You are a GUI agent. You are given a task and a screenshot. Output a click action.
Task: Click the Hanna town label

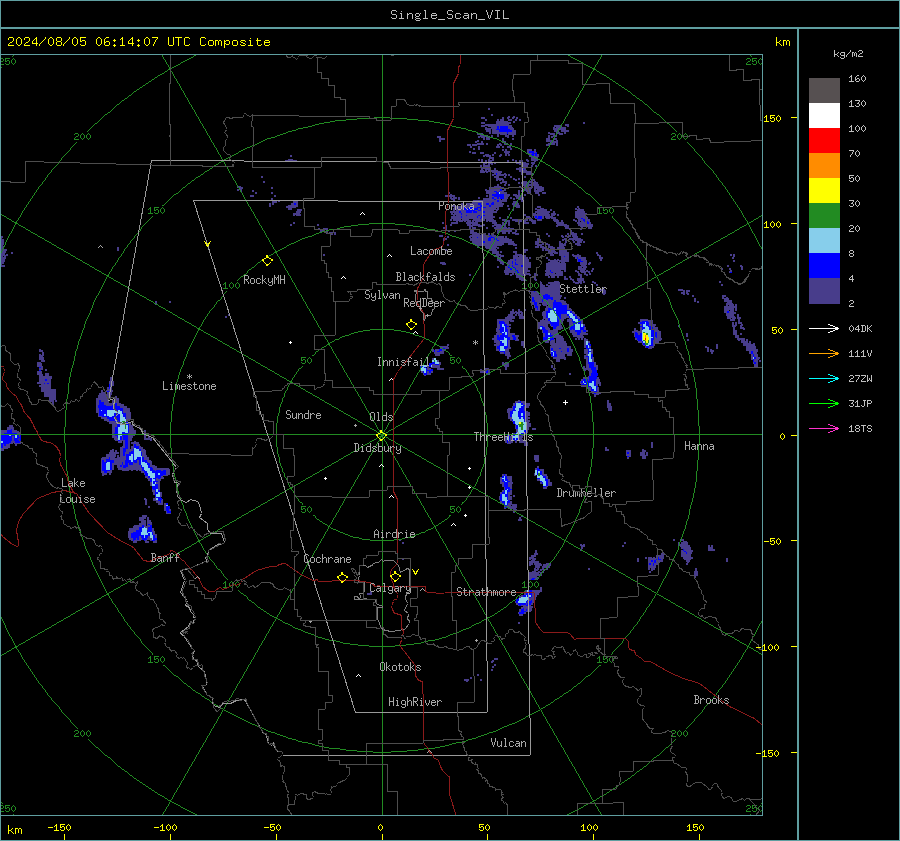point(699,446)
